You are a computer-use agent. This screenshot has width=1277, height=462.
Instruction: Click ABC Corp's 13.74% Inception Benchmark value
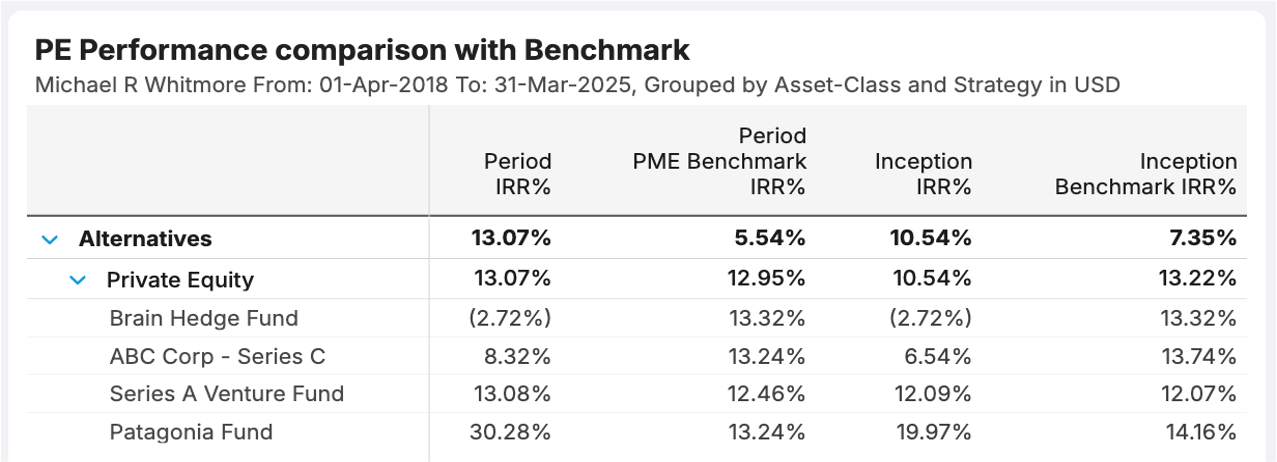pos(1200,356)
